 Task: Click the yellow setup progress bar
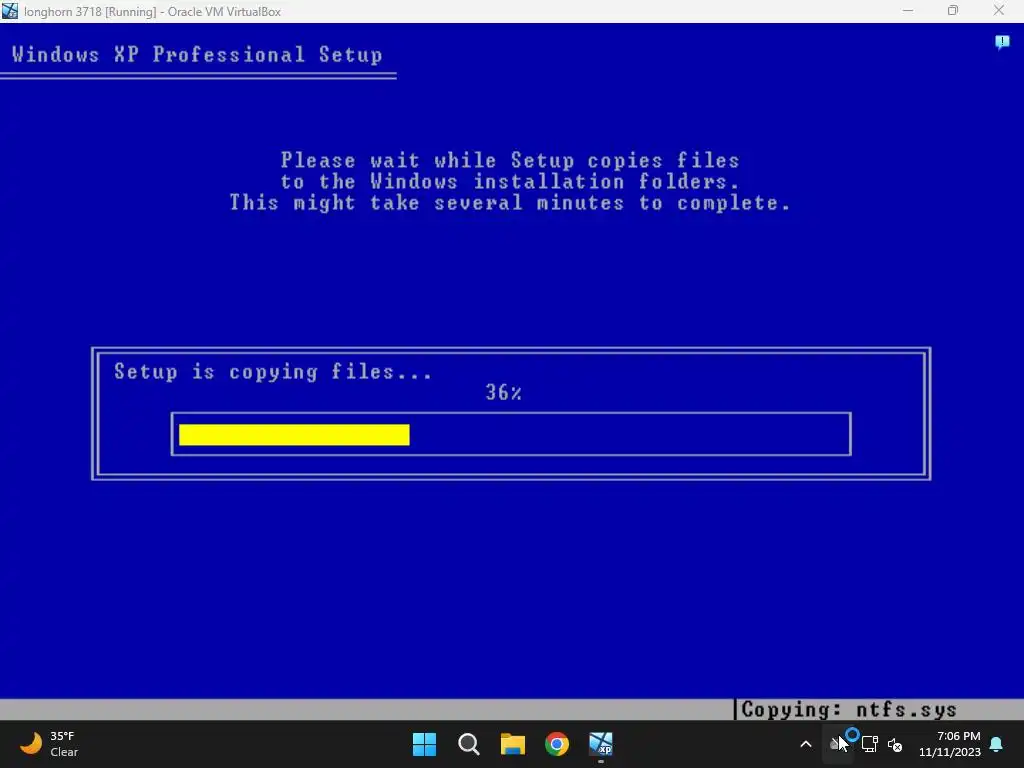(x=294, y=435)
